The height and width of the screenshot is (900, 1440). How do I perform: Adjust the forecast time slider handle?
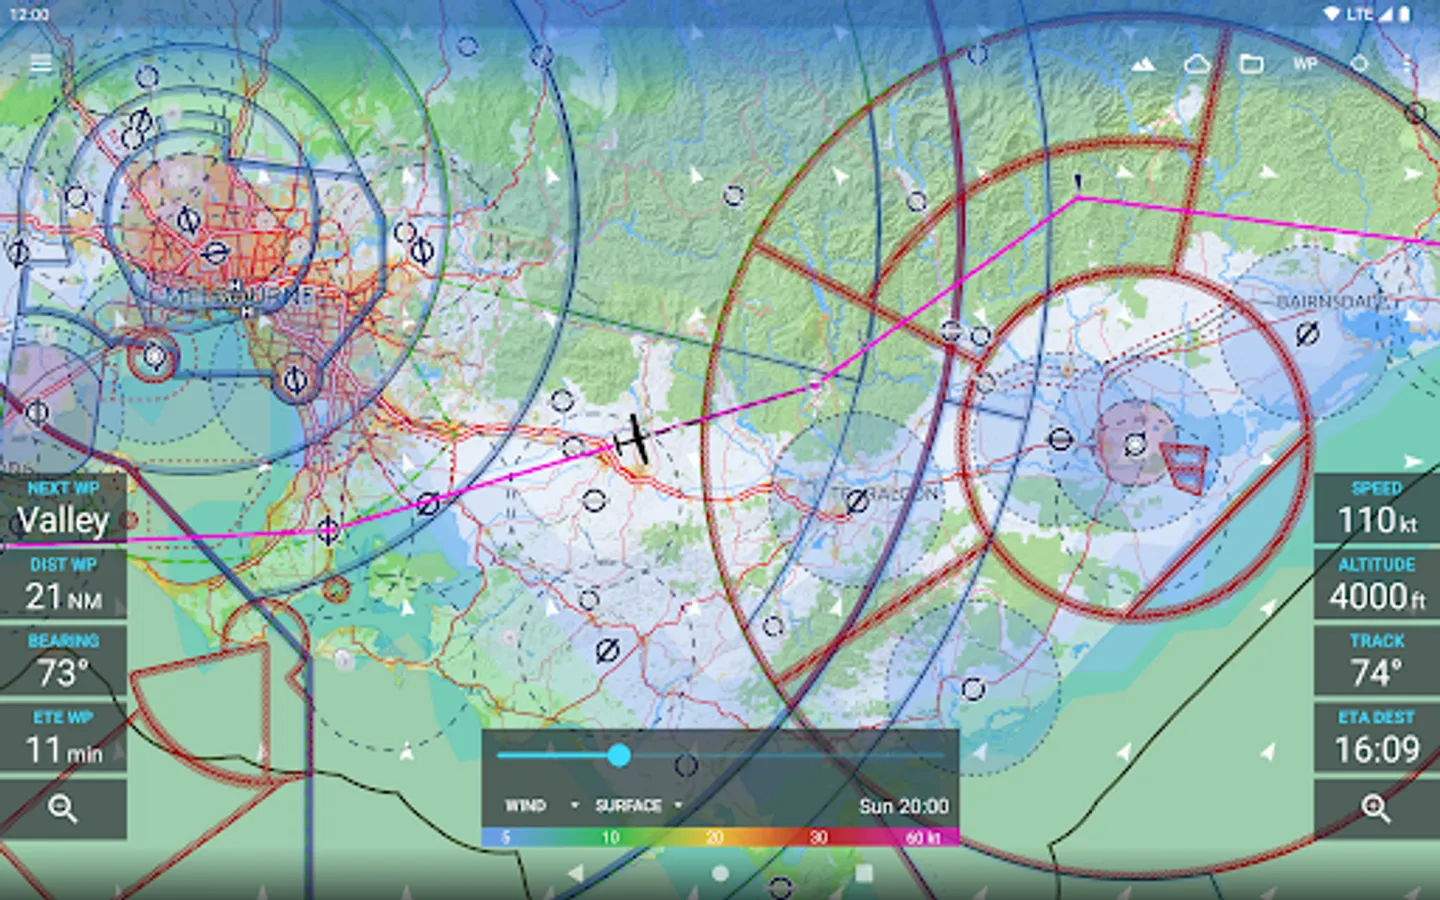[619, 755]
